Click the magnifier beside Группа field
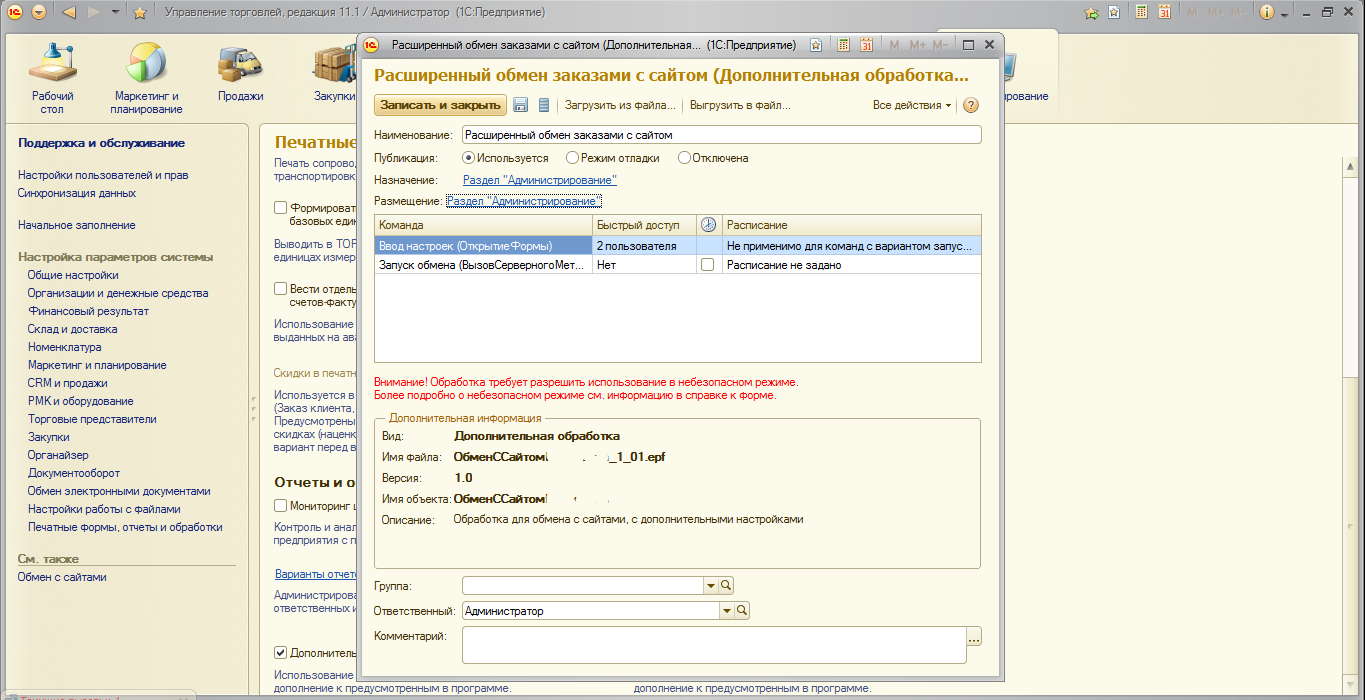The width and height of the screenshot is (1366, 700). [x=727, y=585]
